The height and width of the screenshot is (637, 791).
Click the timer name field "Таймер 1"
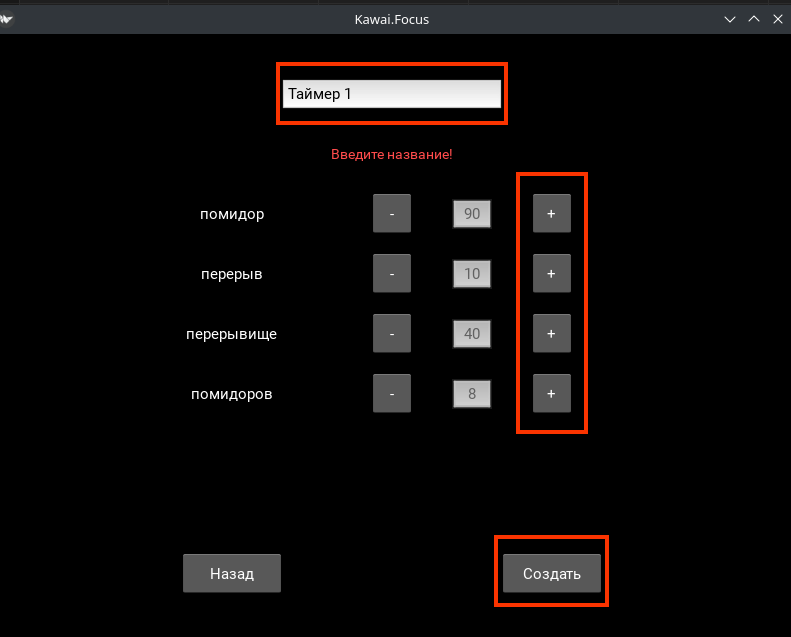[391, 94]
